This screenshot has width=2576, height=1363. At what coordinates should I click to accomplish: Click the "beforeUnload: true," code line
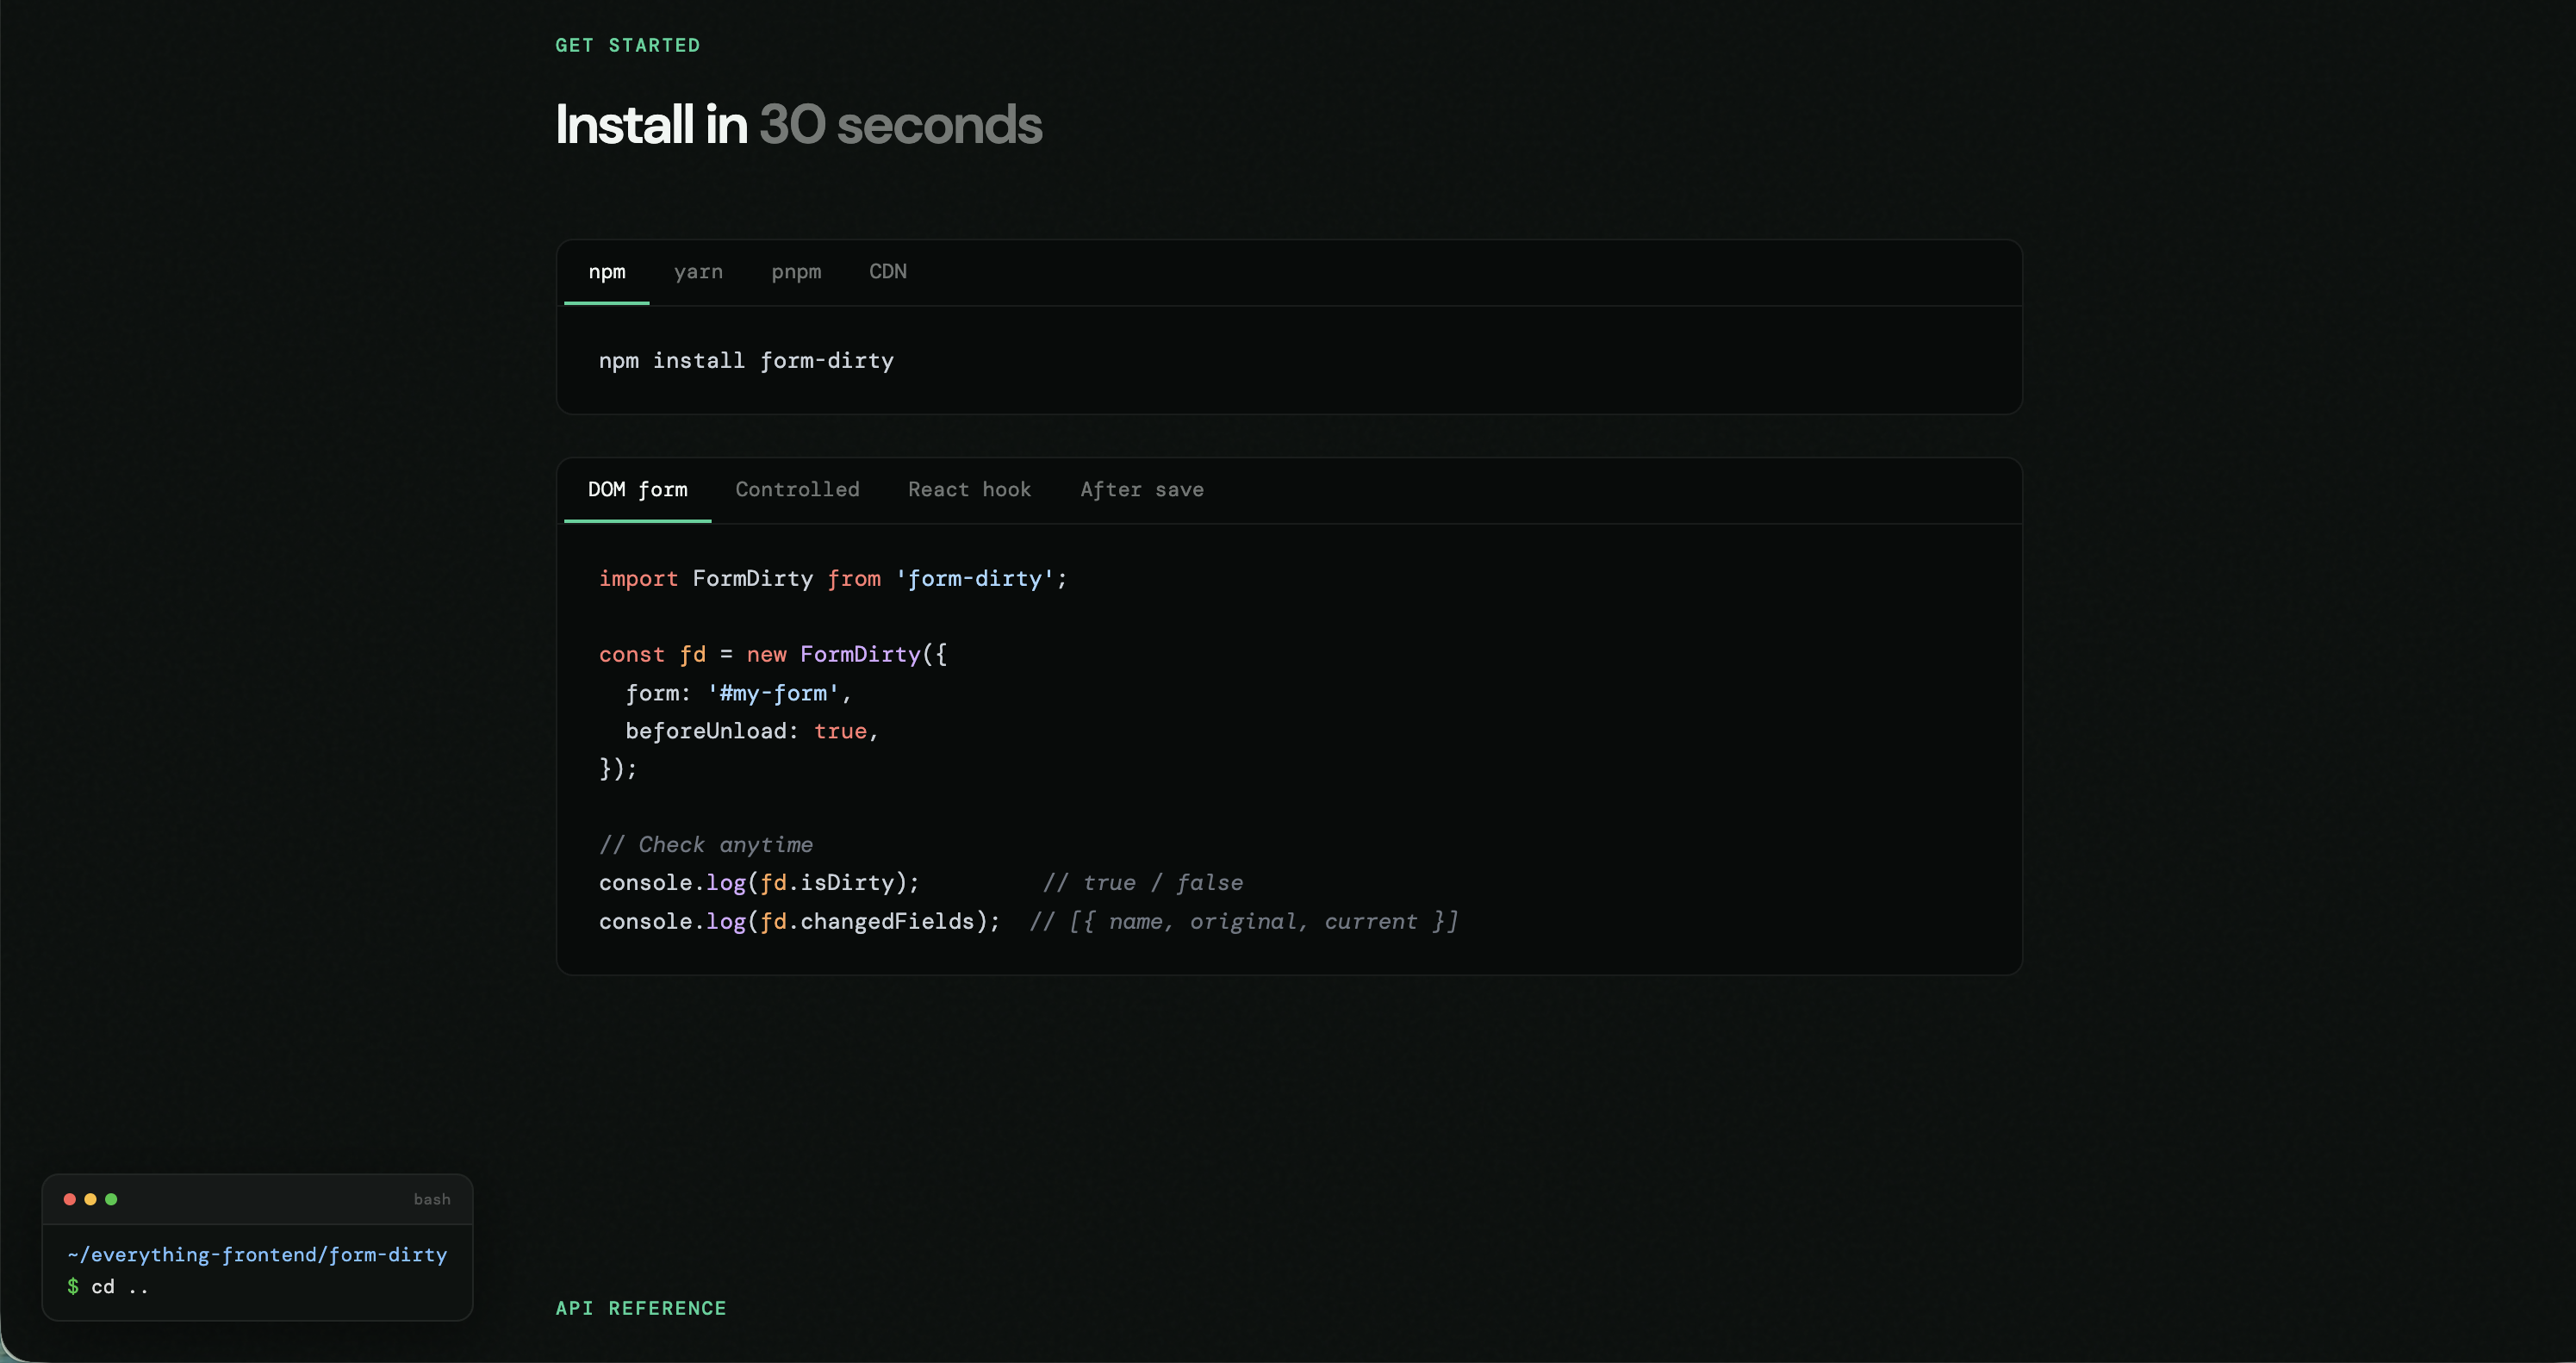(x=752, y=731)
